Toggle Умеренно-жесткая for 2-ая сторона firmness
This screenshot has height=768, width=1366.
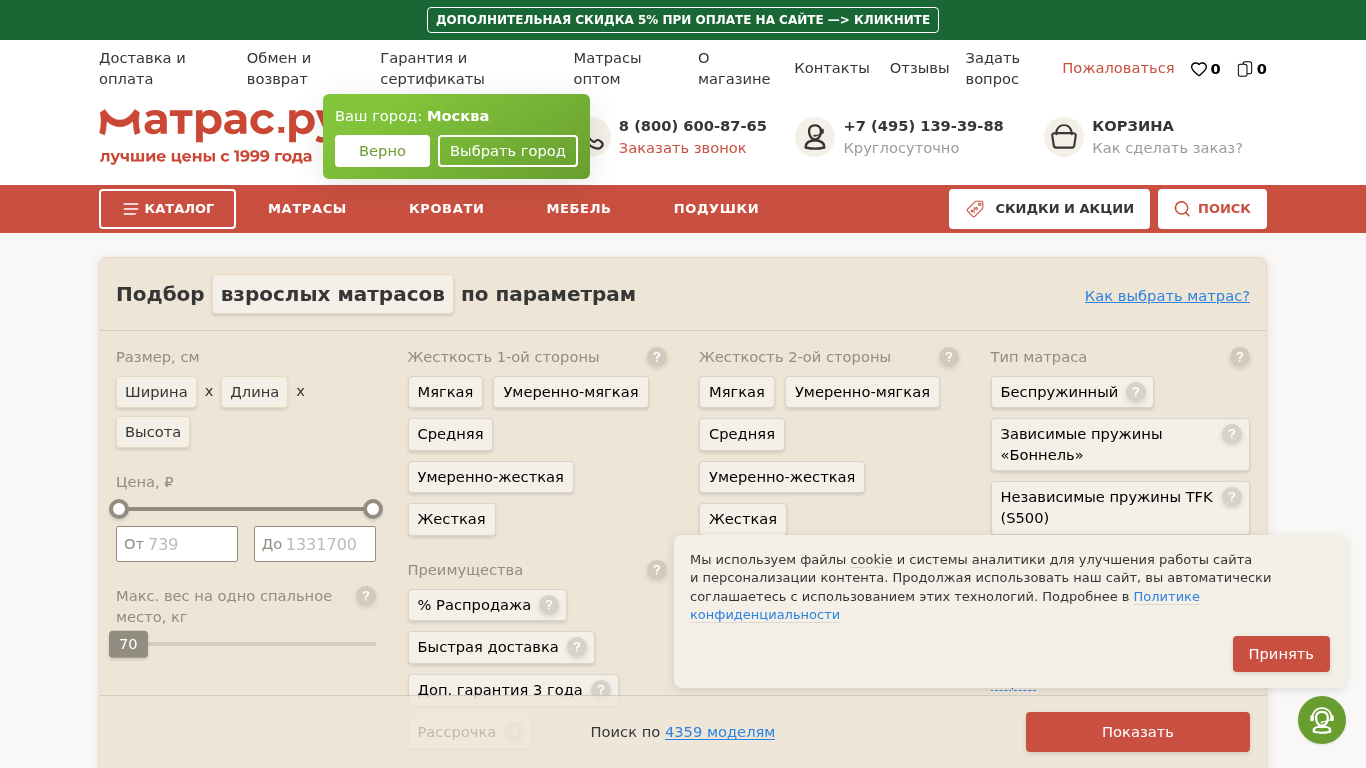point(782,477)
